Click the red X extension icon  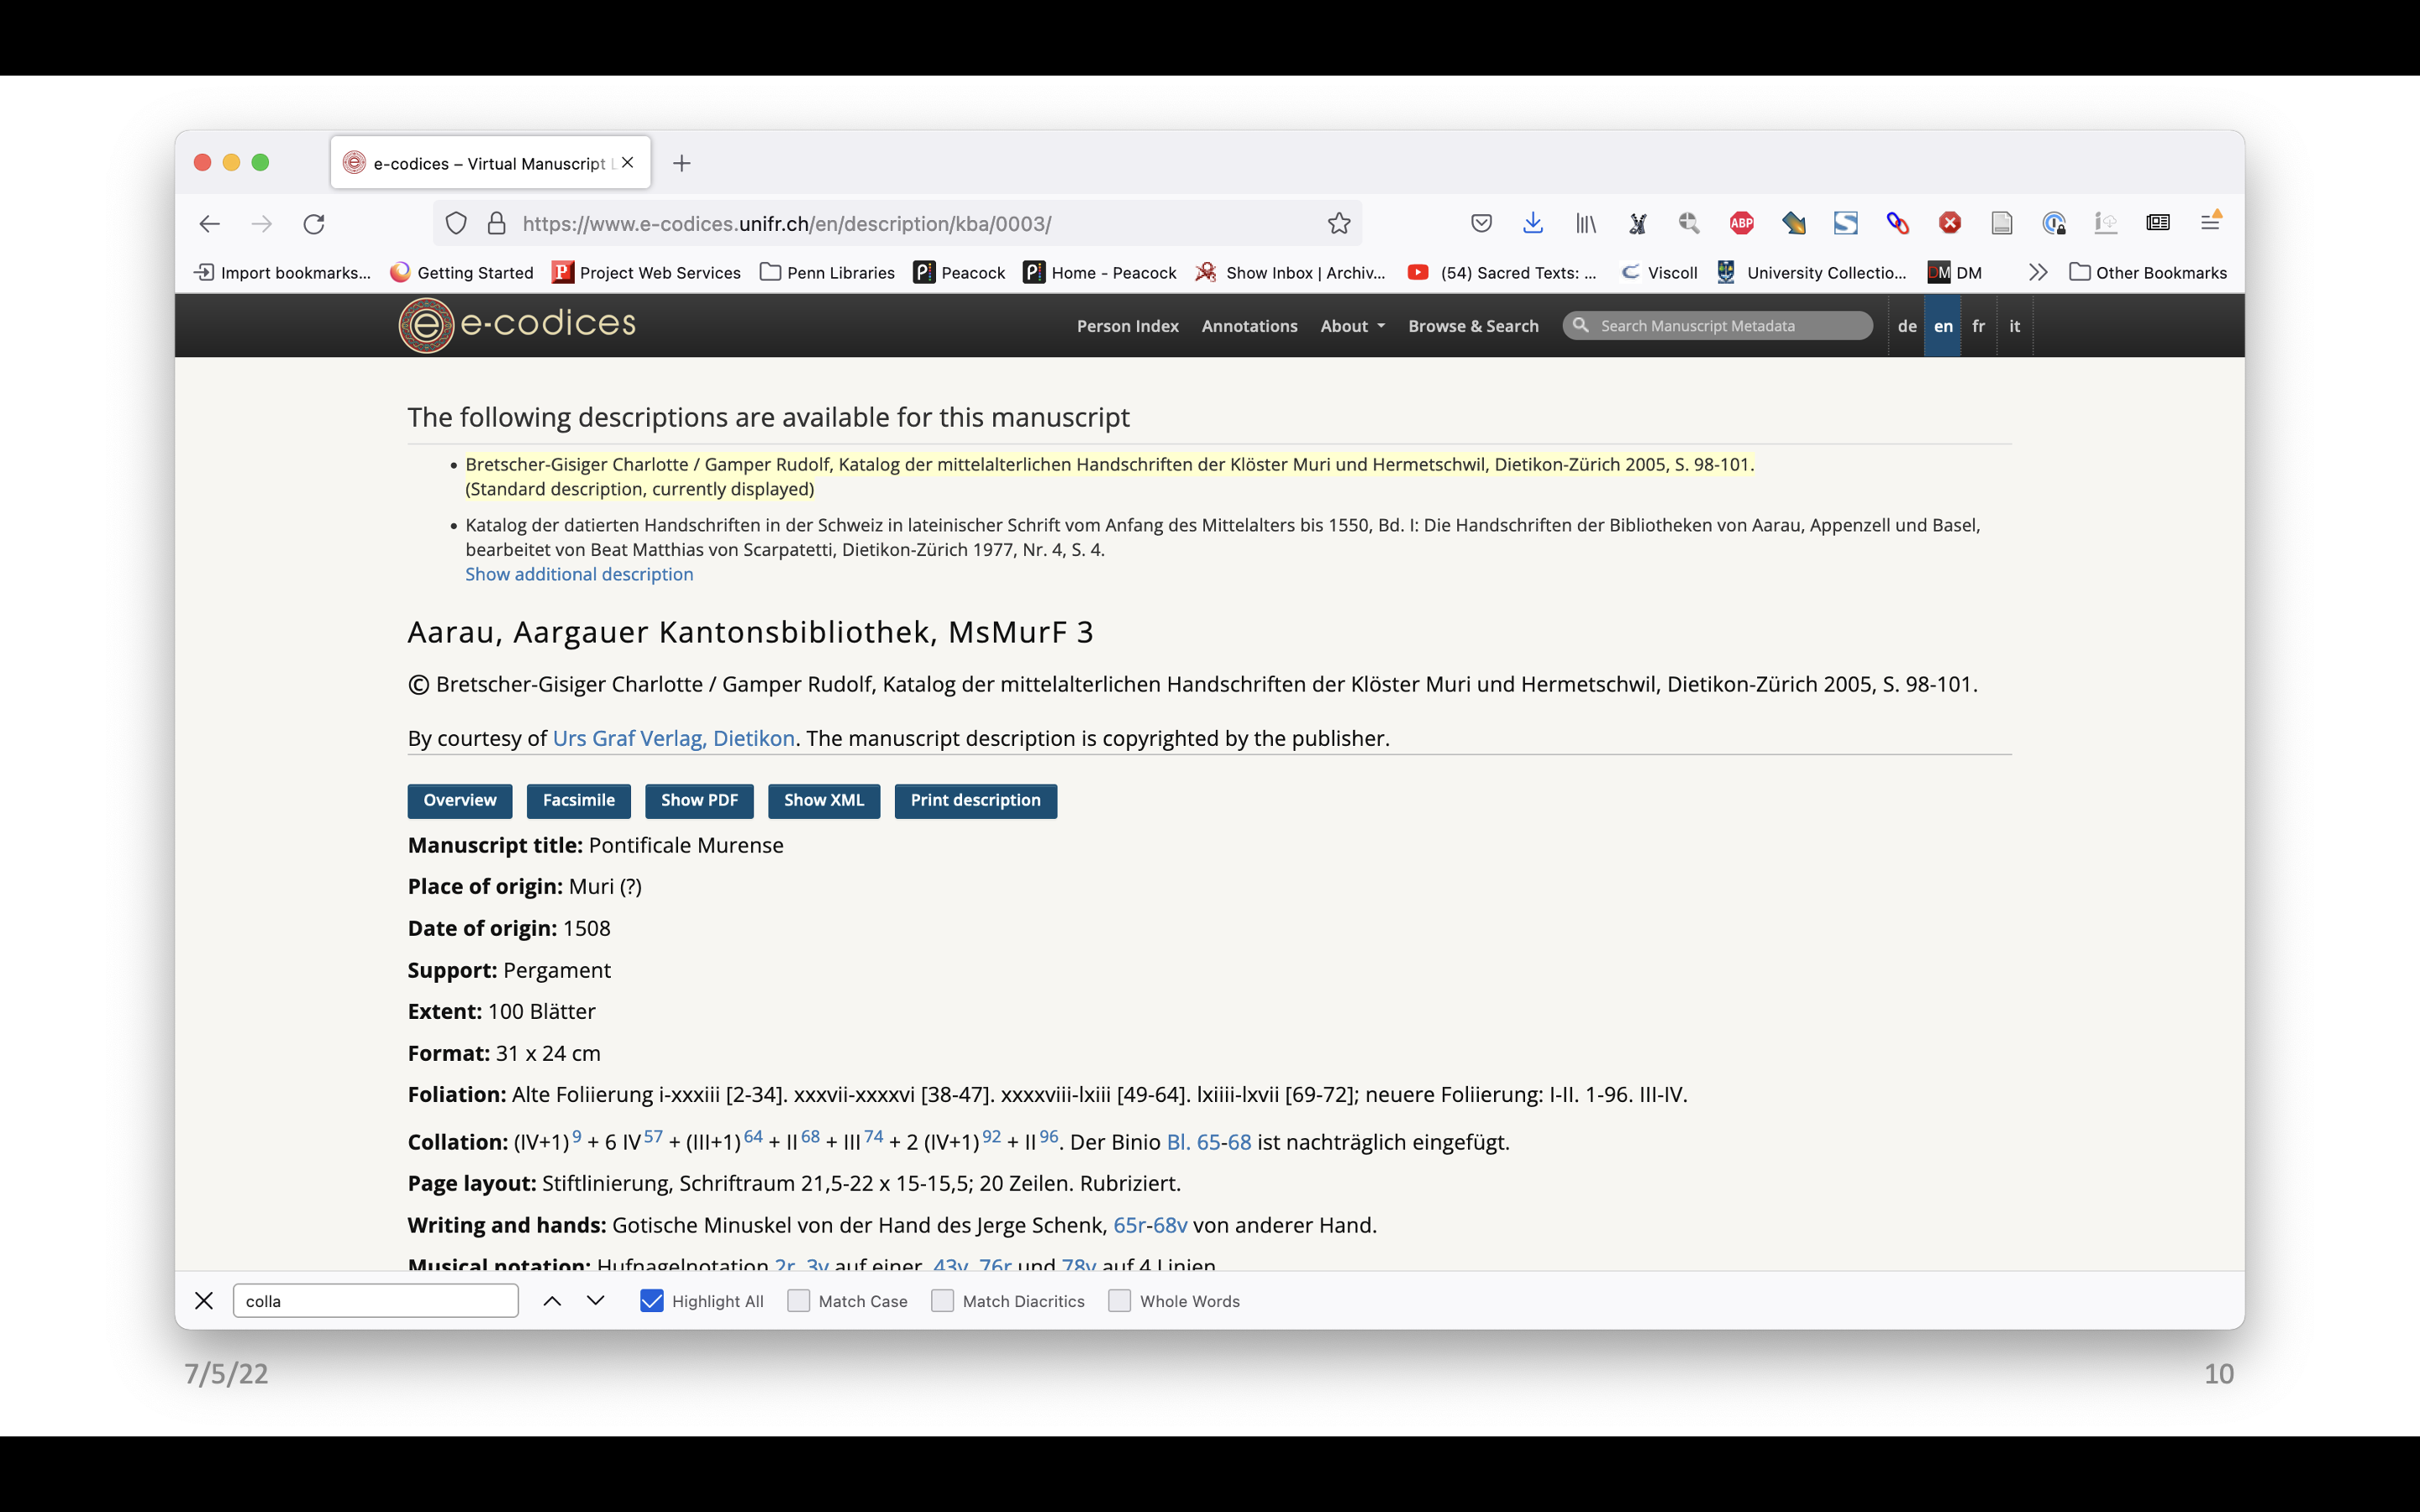[x=1950, y=223]
